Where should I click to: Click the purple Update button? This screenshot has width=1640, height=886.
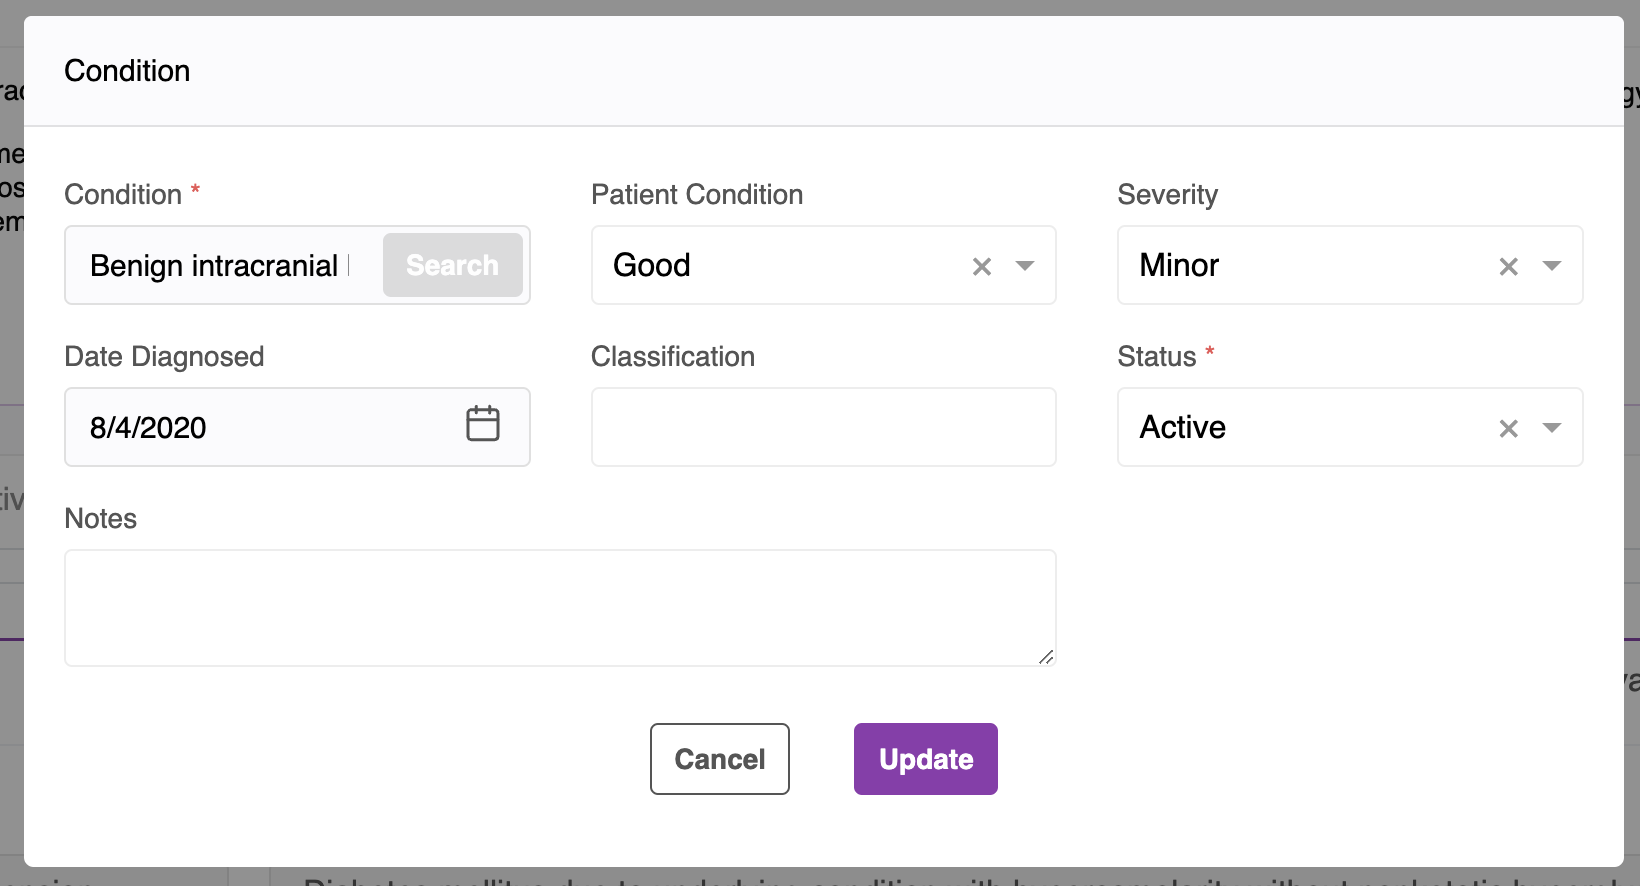[x=925, y=759]
